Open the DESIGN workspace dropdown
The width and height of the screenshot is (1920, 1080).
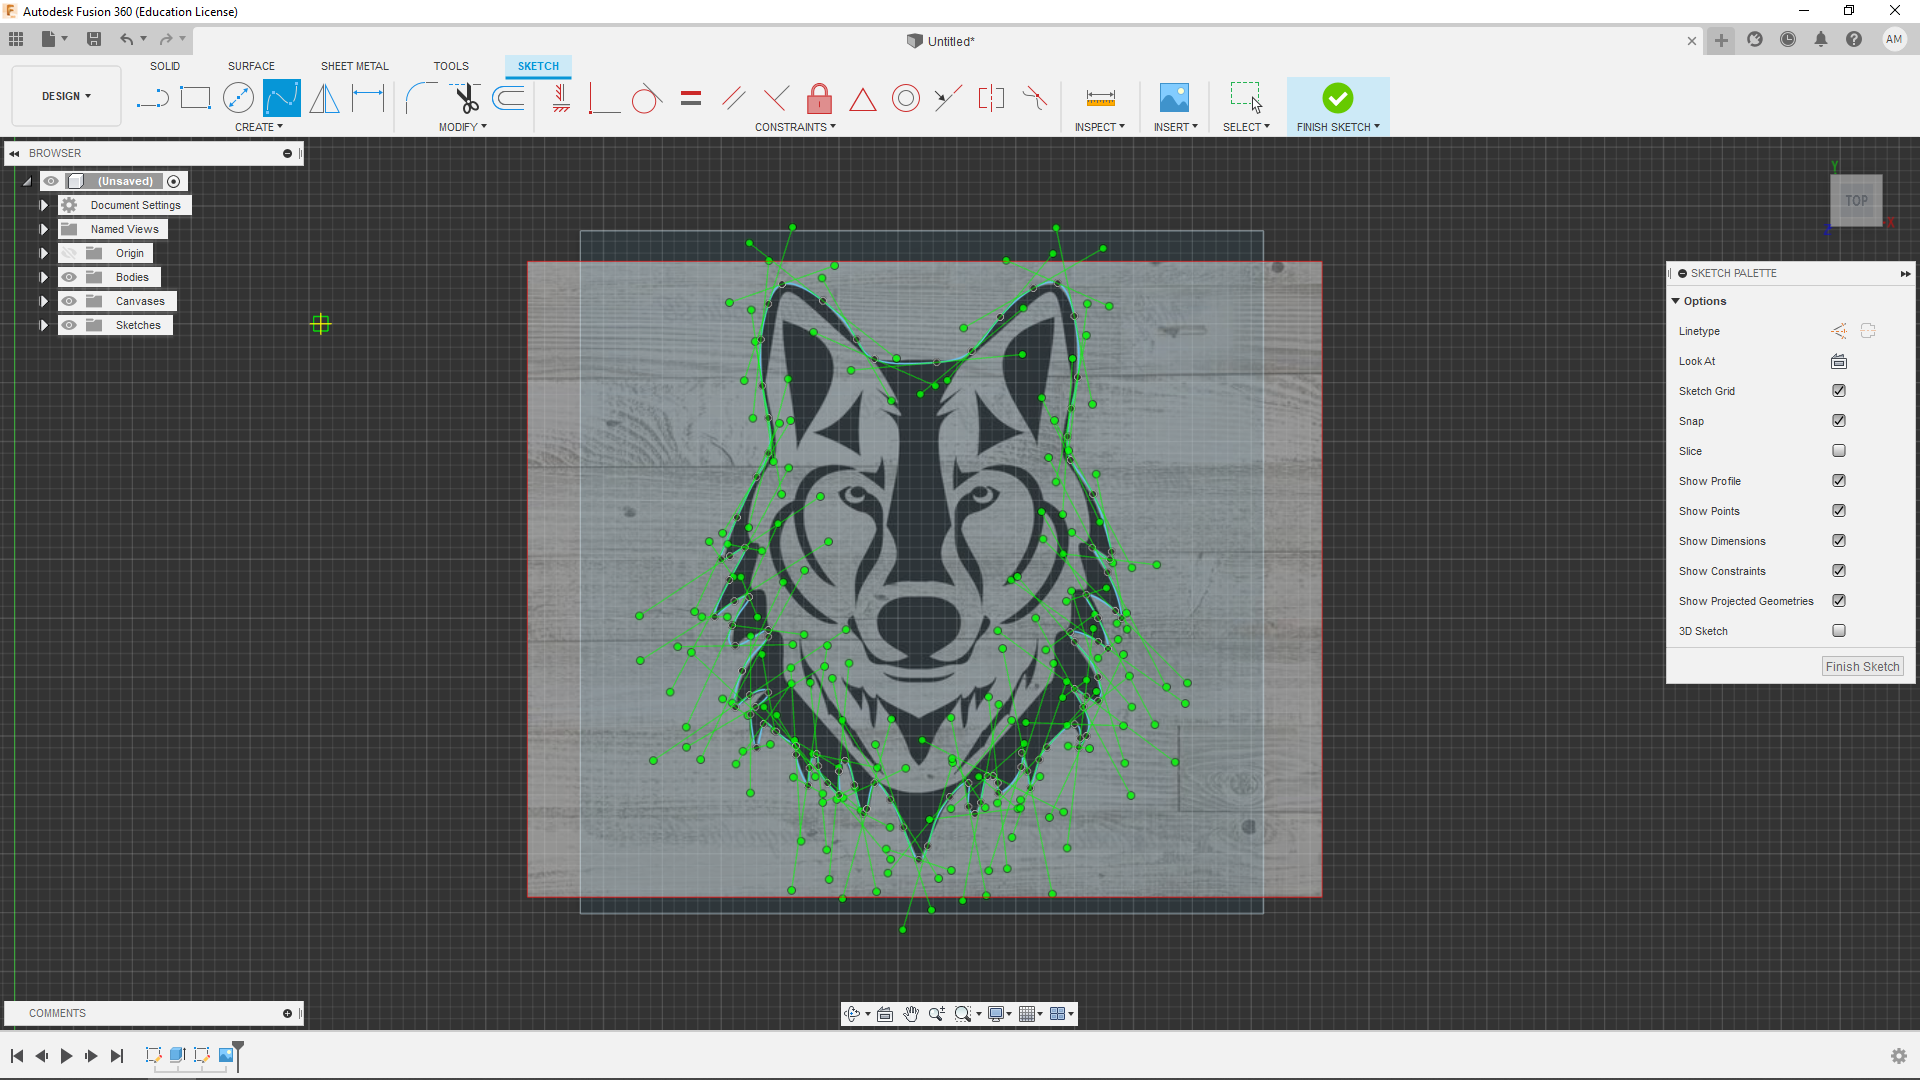coord(66,96)
